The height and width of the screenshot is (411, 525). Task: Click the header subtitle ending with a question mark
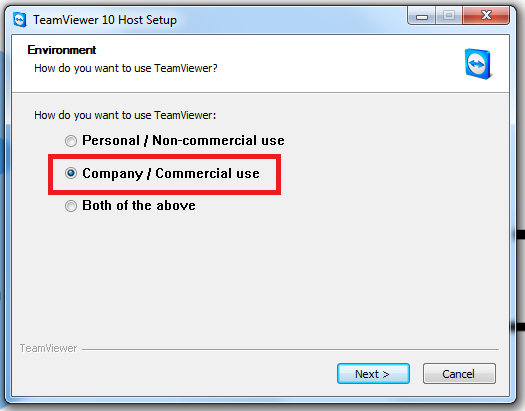tap(126, 68)
